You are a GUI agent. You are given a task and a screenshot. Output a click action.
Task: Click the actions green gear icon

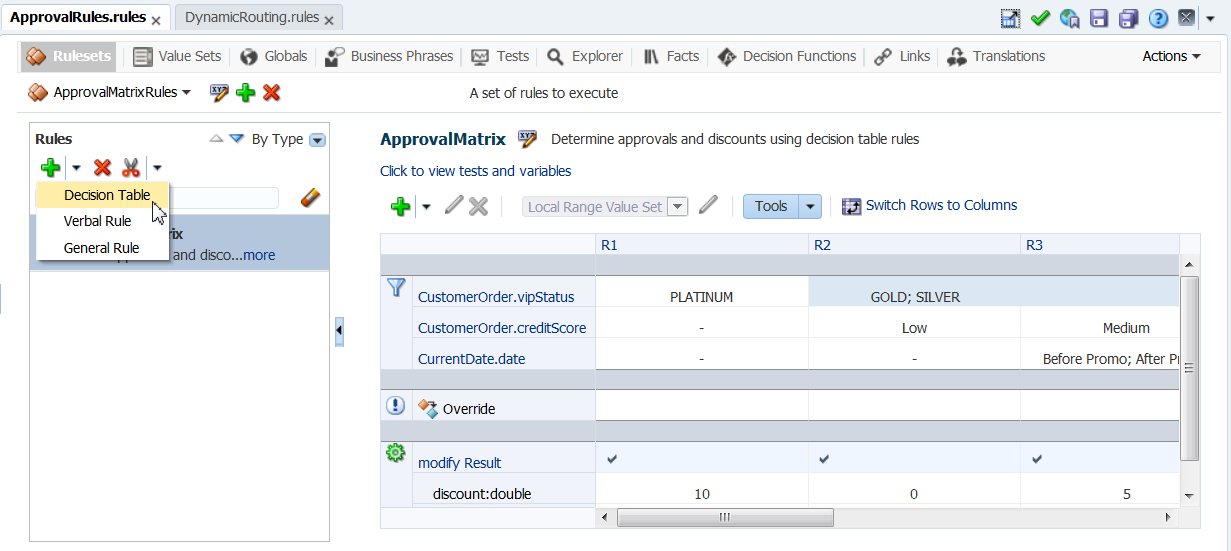(x=395, y=453)
